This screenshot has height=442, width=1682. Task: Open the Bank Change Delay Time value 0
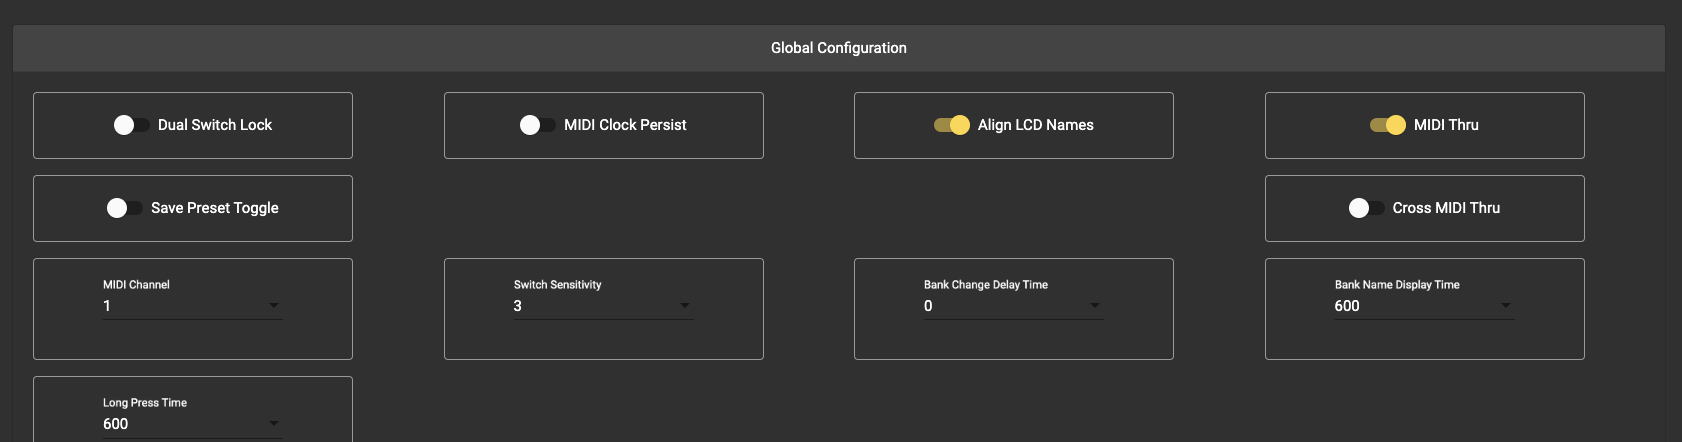coord(1000,306)
